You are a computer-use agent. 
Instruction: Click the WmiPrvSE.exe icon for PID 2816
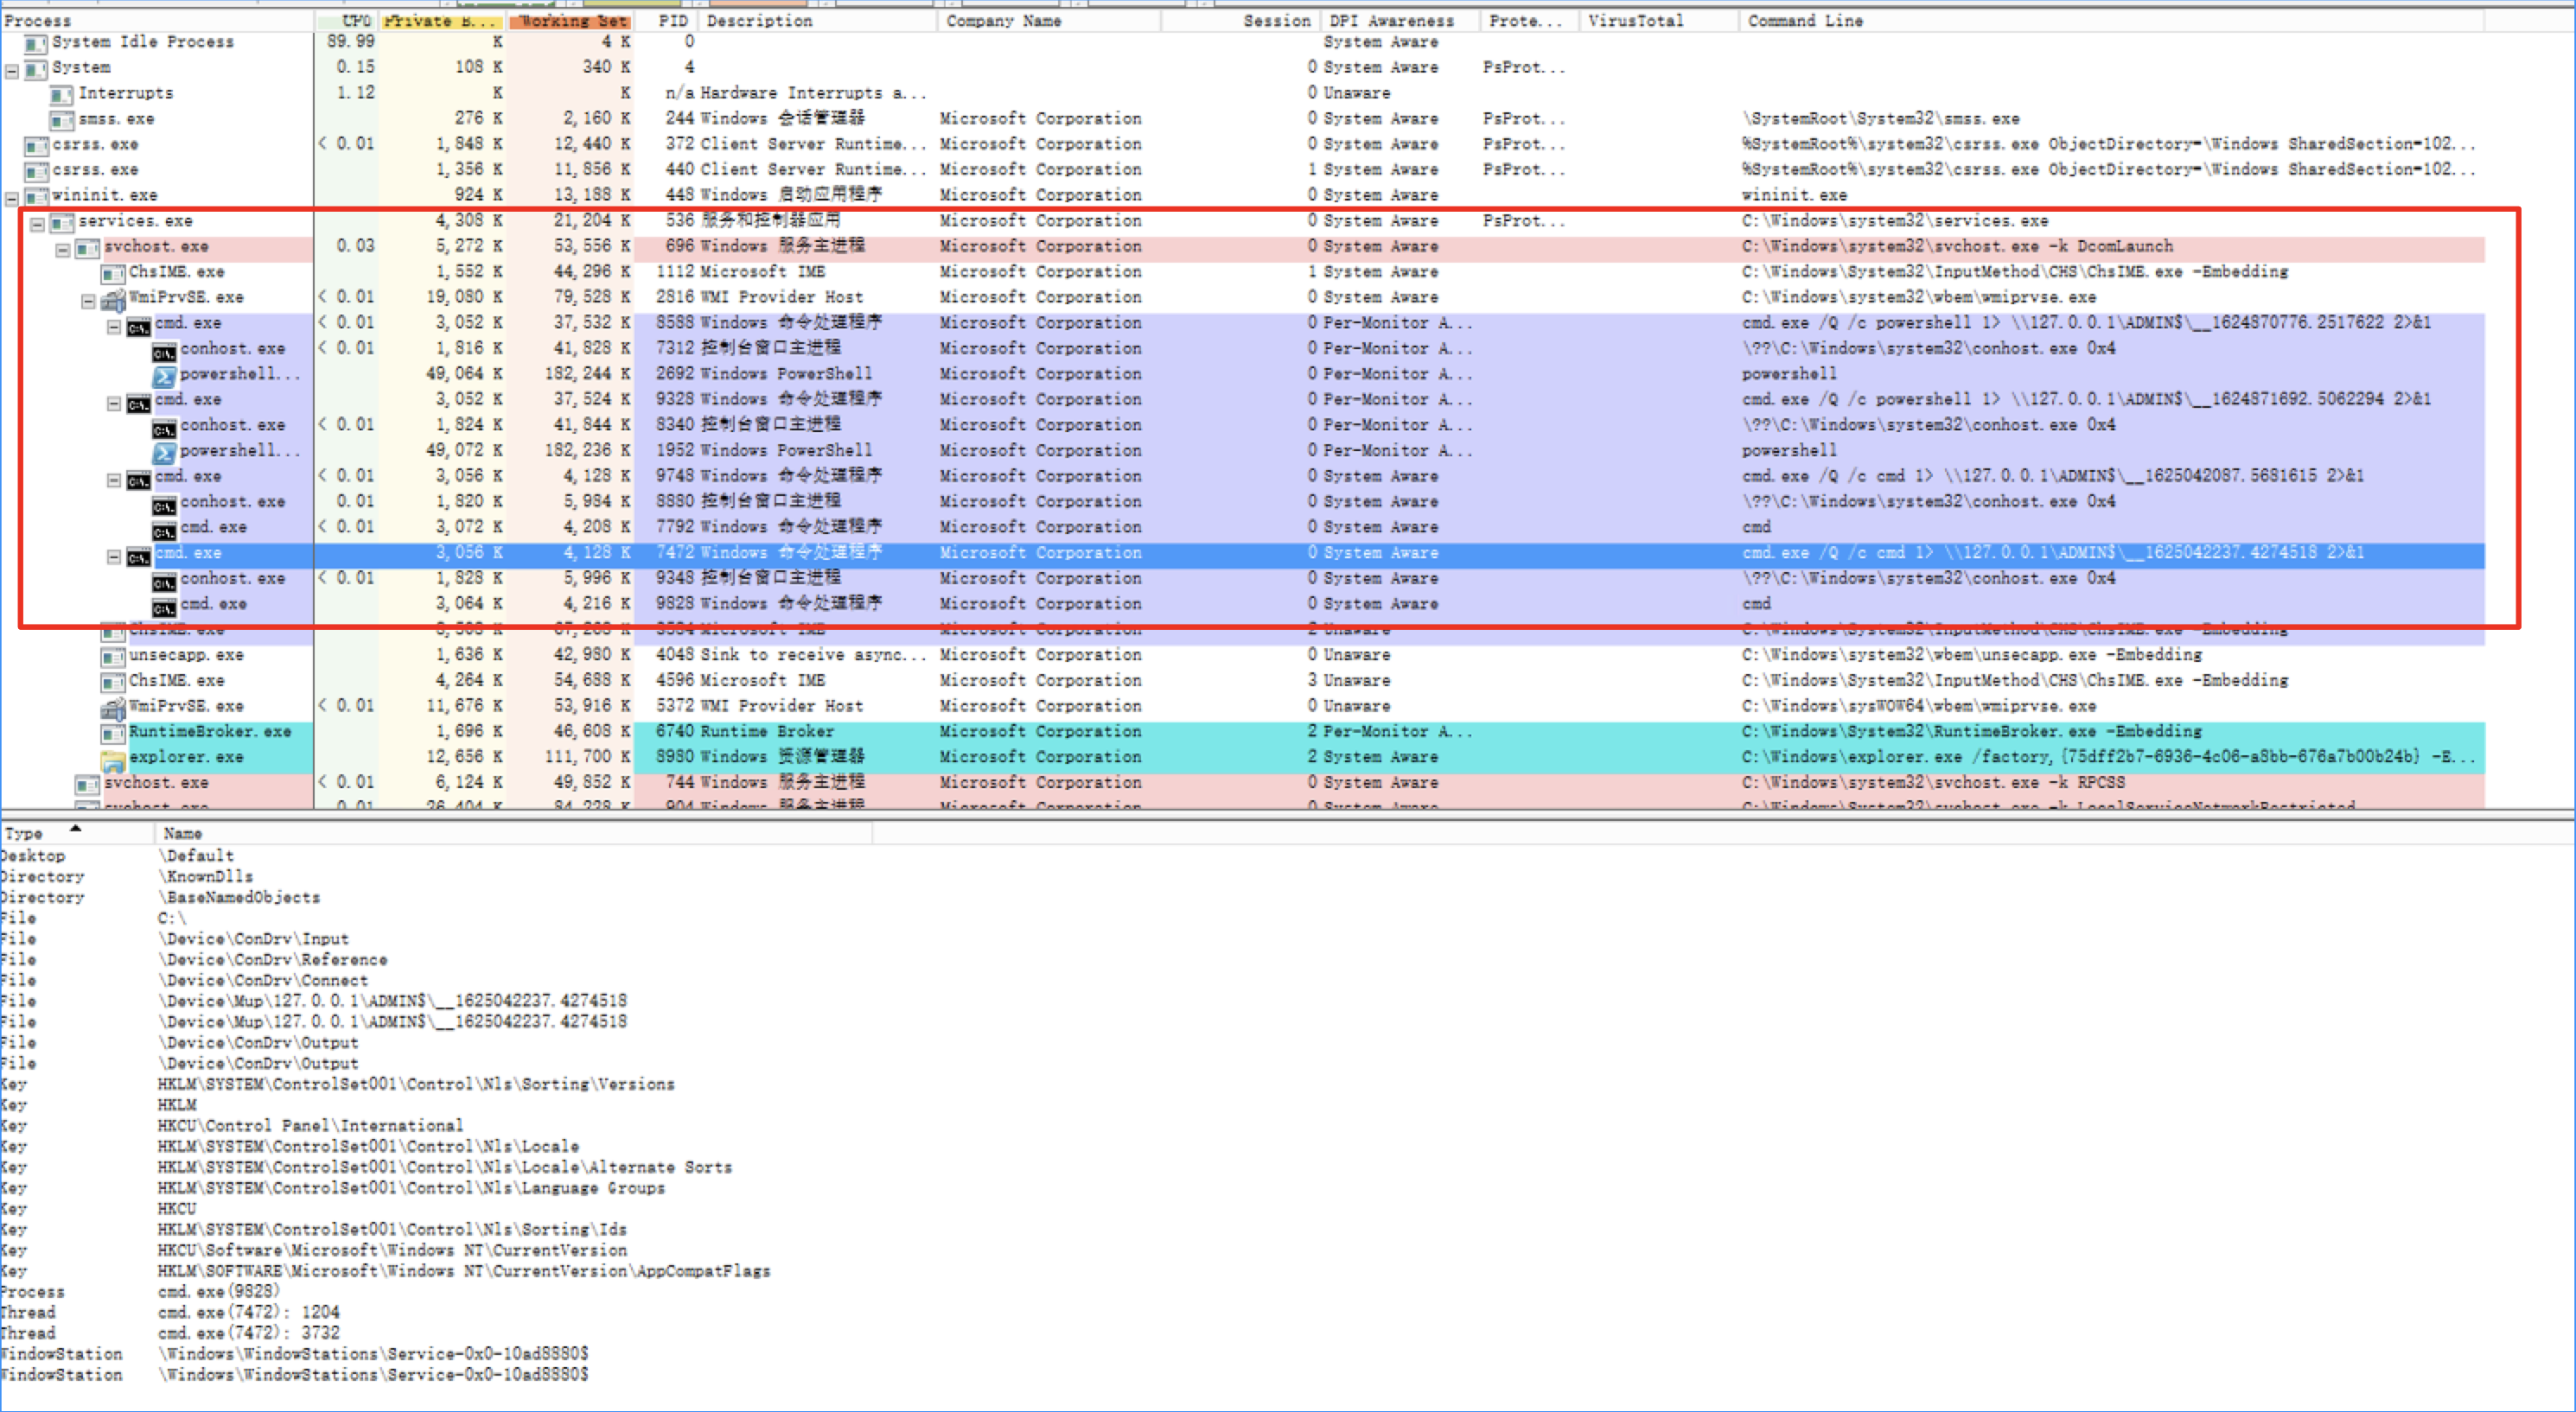coord(113,298)
